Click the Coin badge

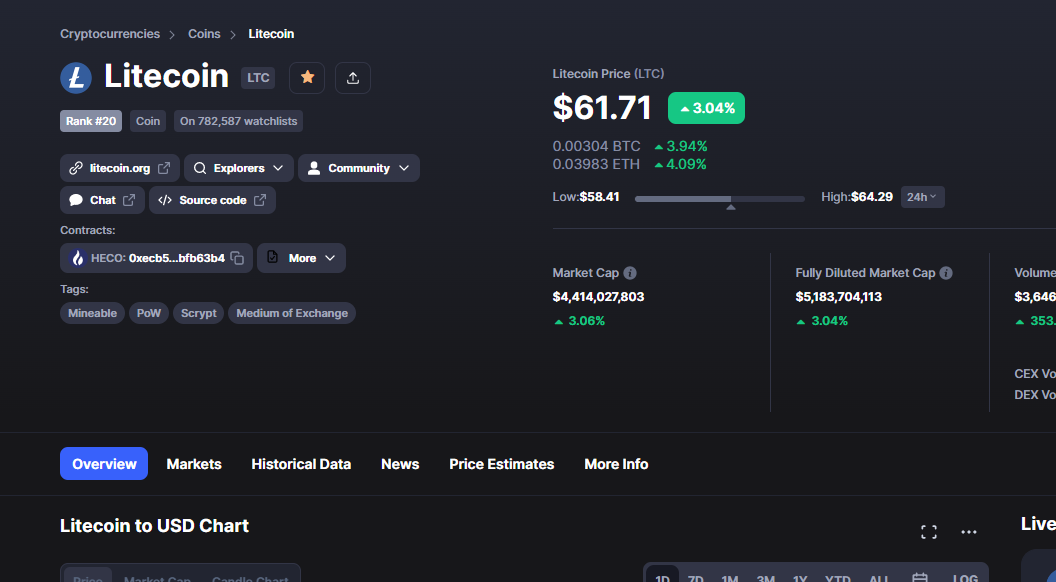[x=148, y=121]
